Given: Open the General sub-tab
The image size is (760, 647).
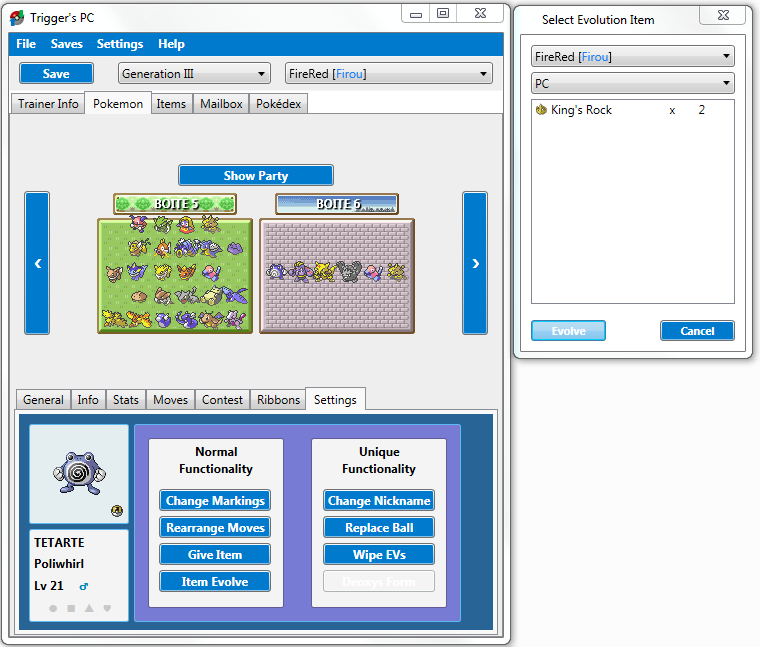Looking at the screenshot, I should (x=43, y=400).
